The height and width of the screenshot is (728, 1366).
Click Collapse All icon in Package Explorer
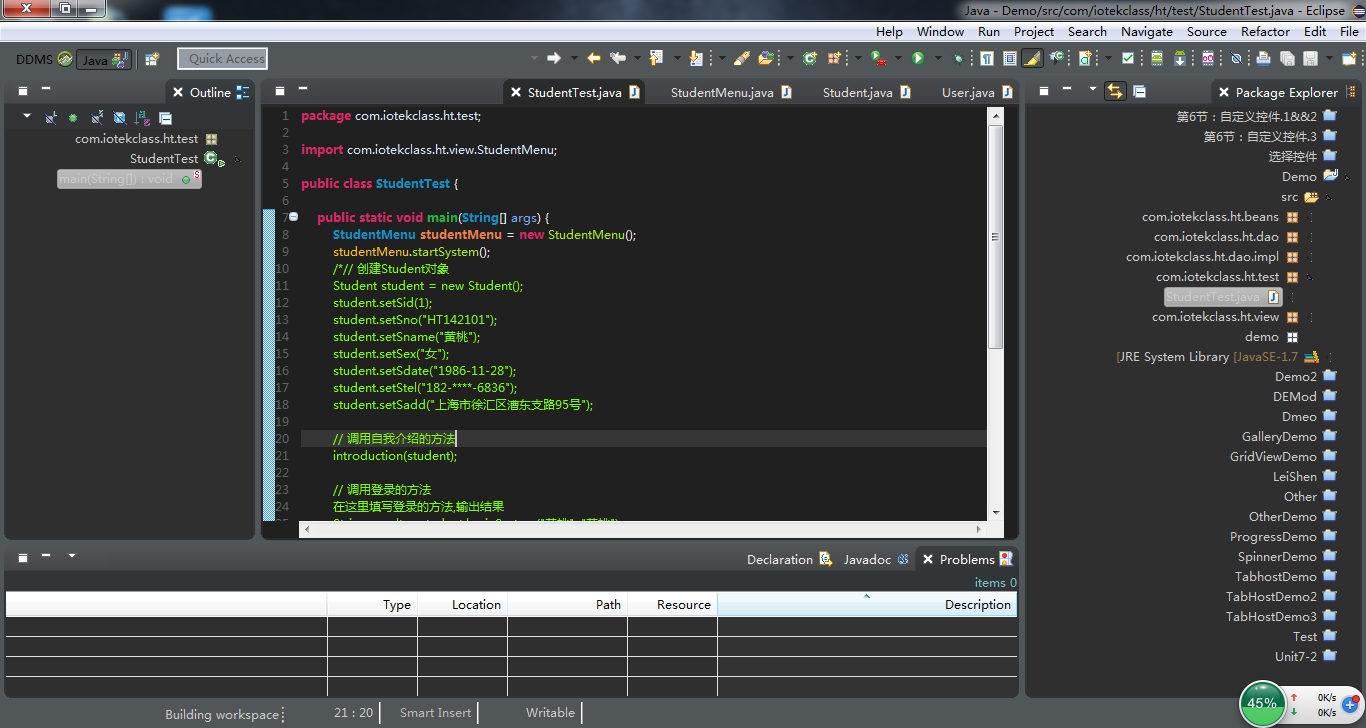(1139, 92)
